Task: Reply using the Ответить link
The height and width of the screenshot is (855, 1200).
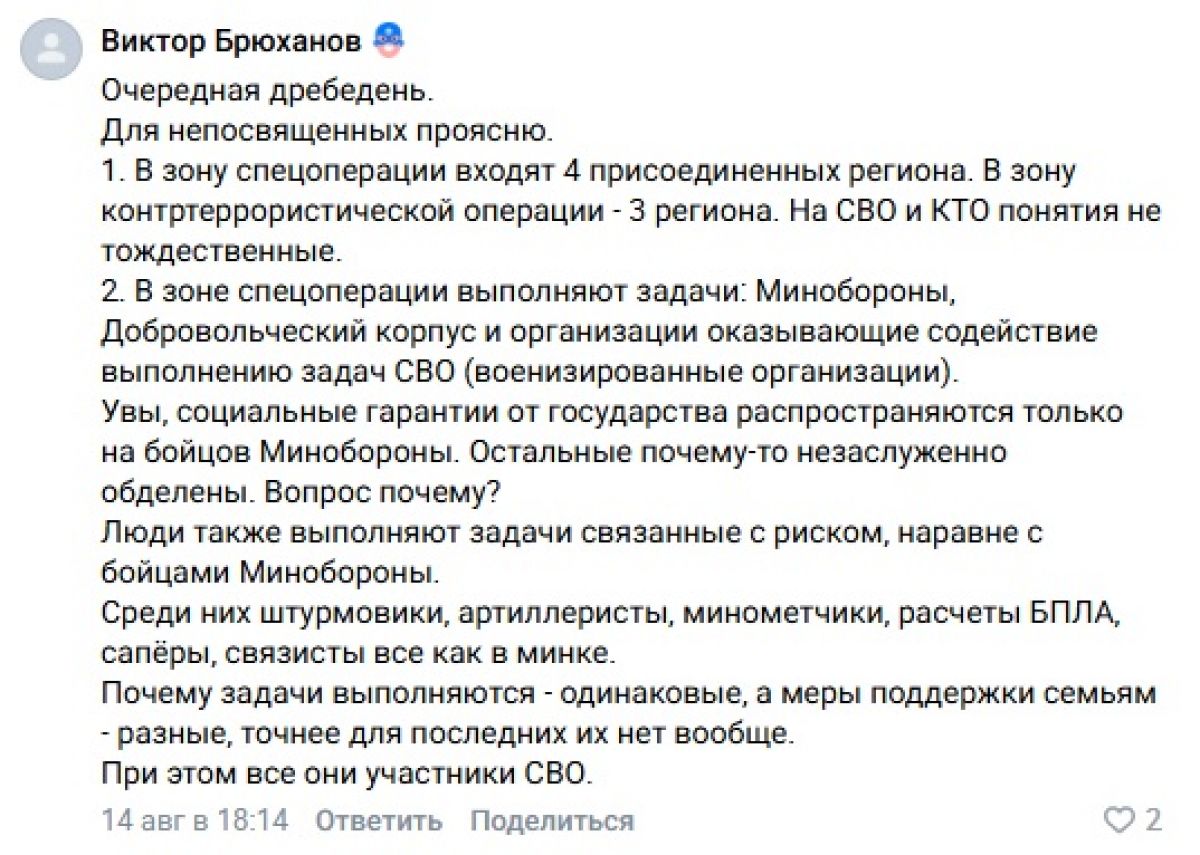Action: (x=379, y=822)
